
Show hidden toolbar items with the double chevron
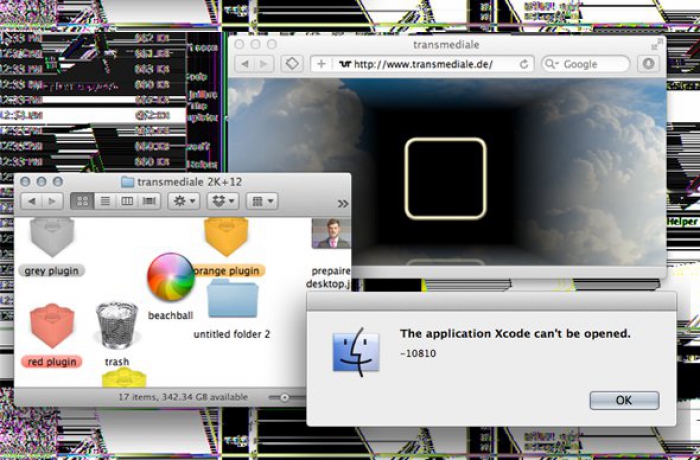point(342,204)
